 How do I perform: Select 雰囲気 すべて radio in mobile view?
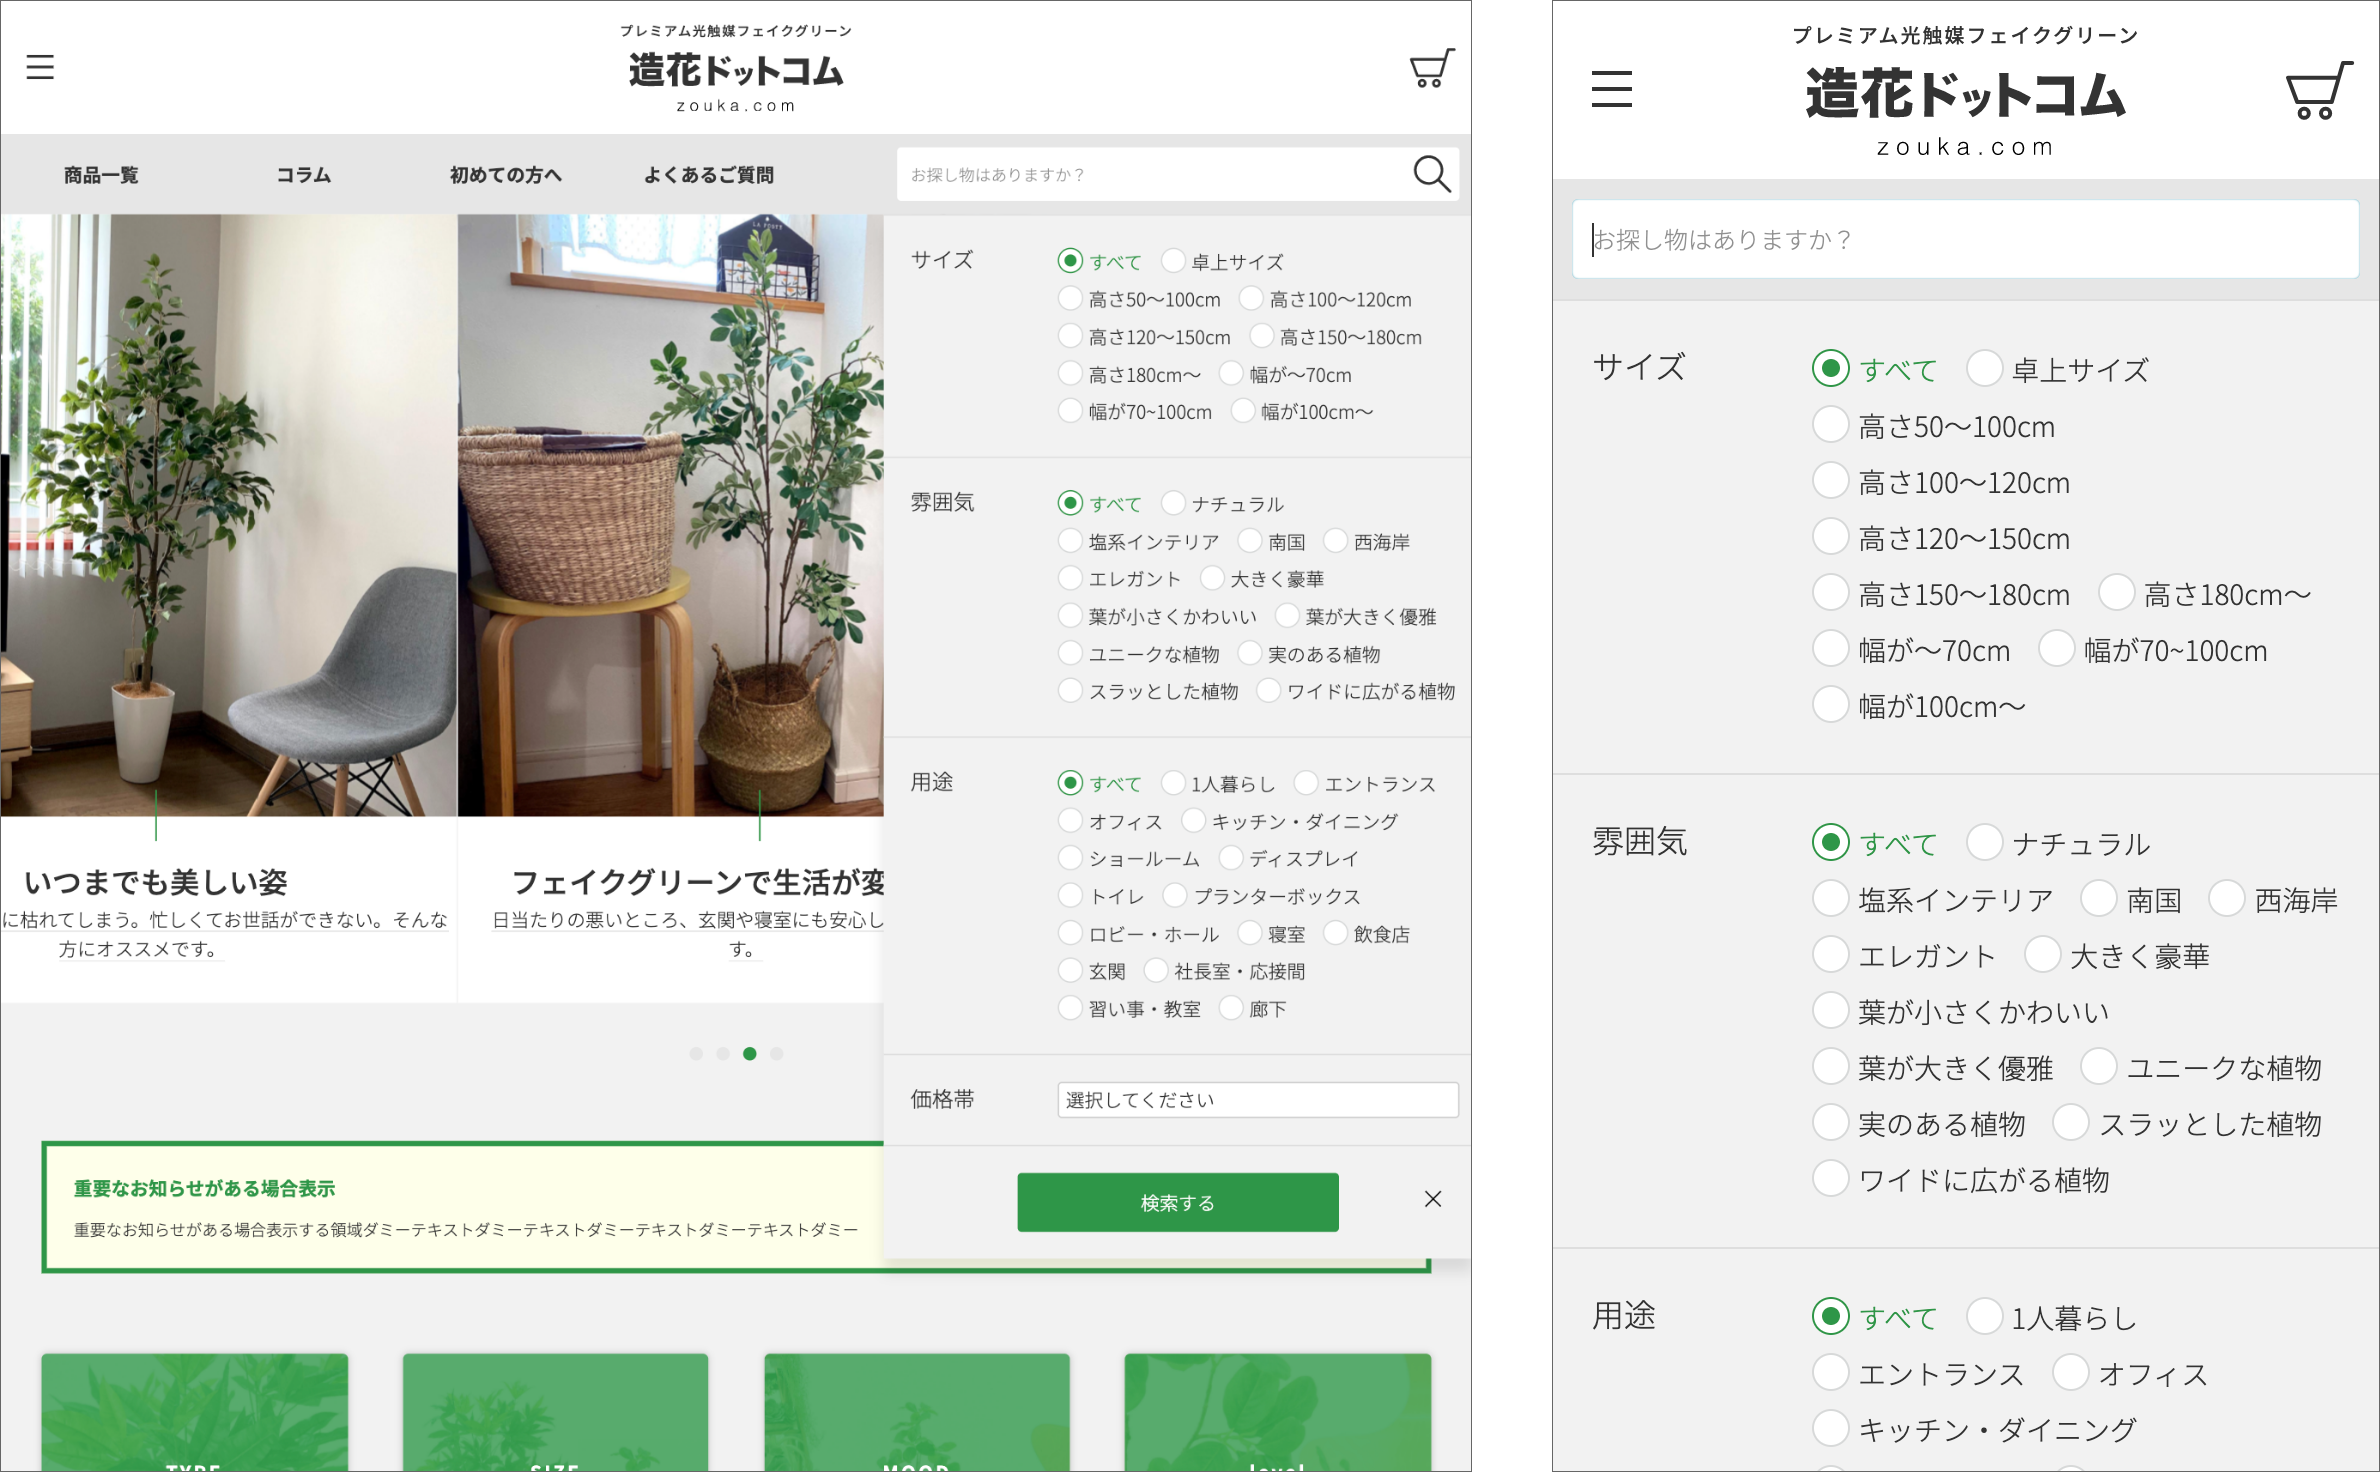tap(1830, 843)
